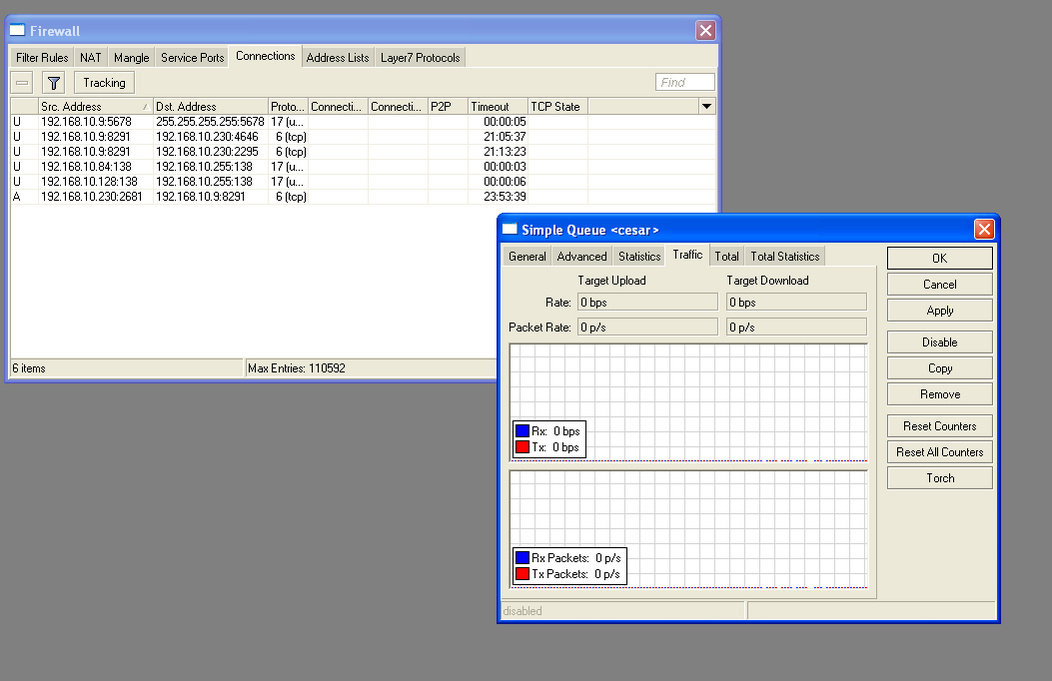Sort by the Src. Address column header
This screenshot has width=1052, height=681.
[92, 107]
